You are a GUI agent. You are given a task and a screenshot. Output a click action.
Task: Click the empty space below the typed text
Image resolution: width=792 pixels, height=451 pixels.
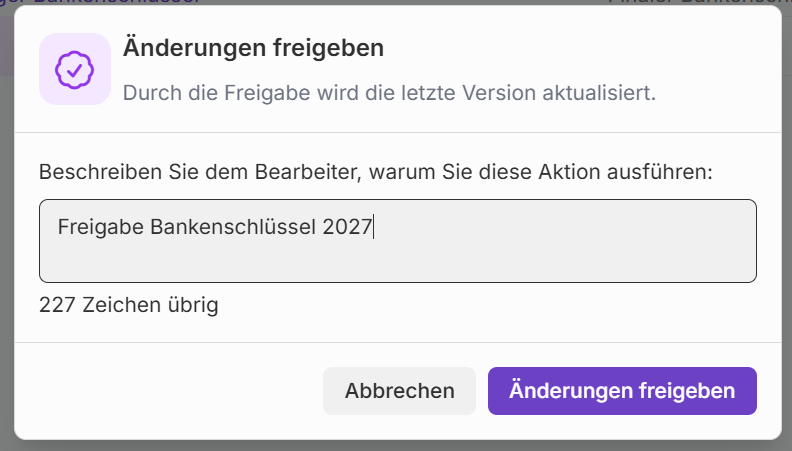click(x=300, y=260)
